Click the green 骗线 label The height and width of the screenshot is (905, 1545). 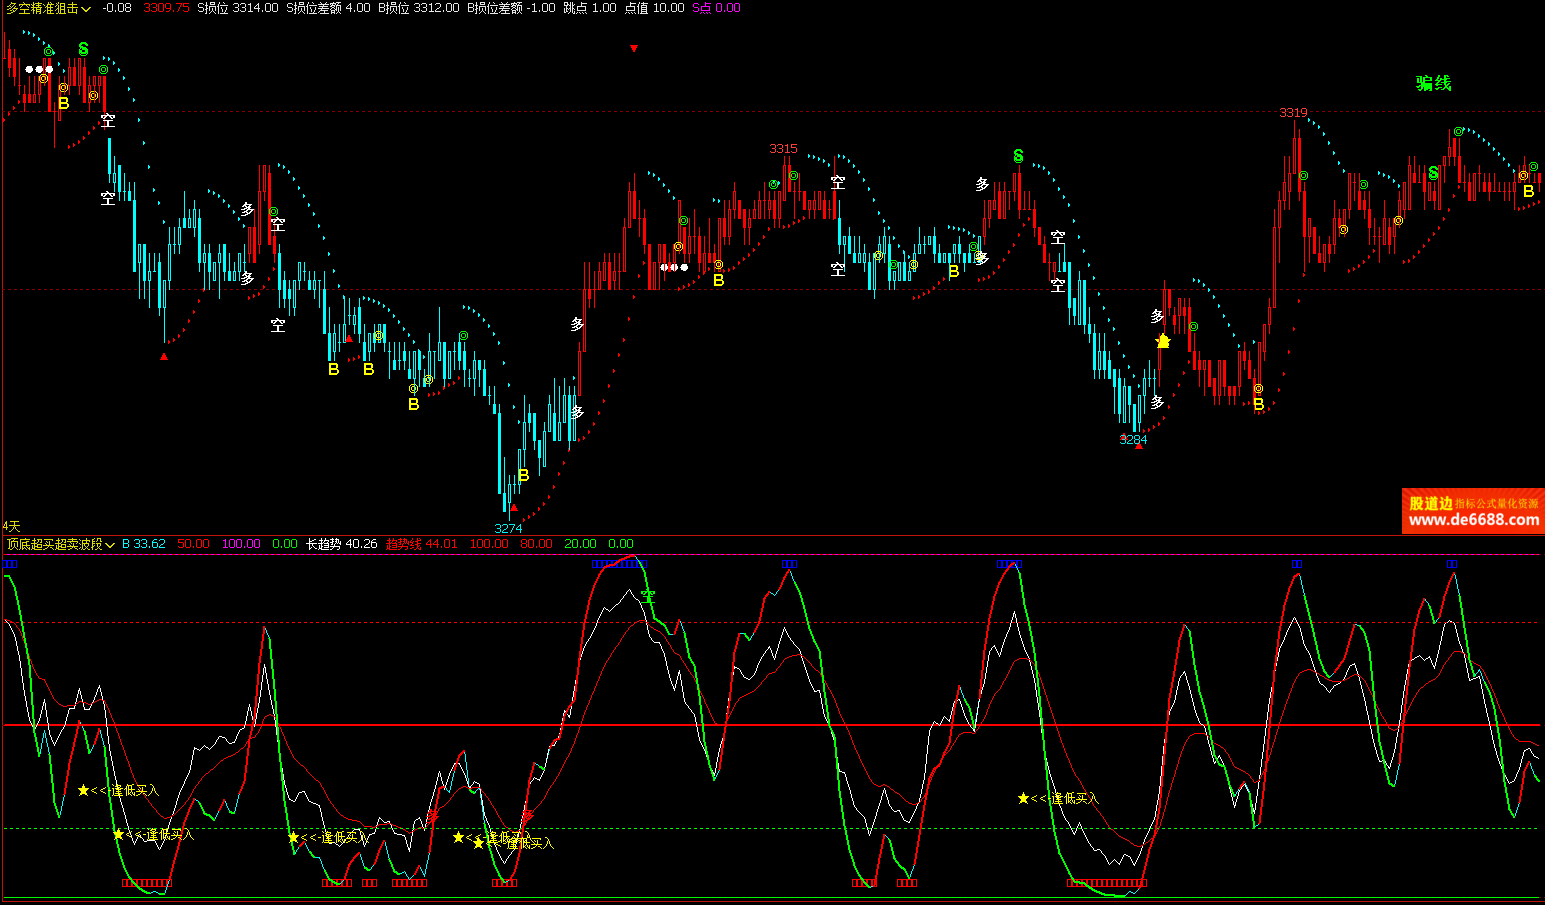pyautogui.click(x=1433, y=83)
